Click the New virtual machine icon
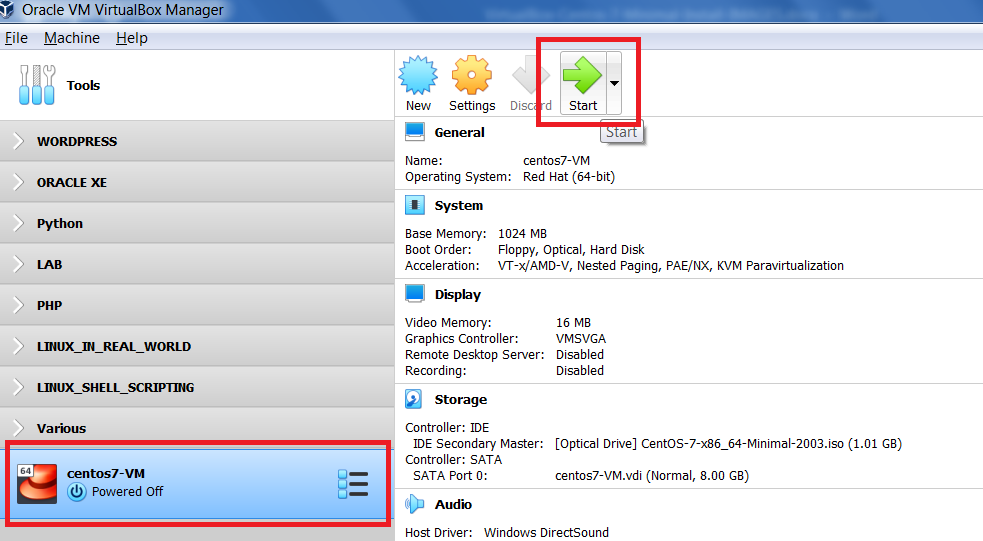 pos(418,76)
